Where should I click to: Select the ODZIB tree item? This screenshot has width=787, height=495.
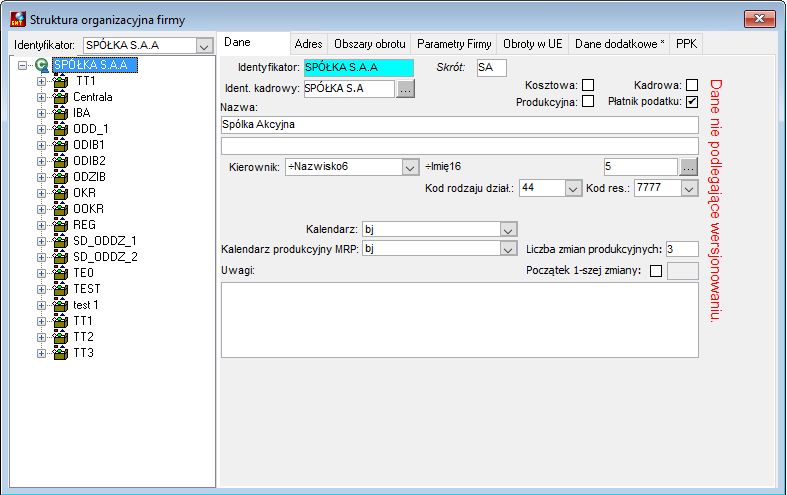pyautogui.click(x=89, y=177)
